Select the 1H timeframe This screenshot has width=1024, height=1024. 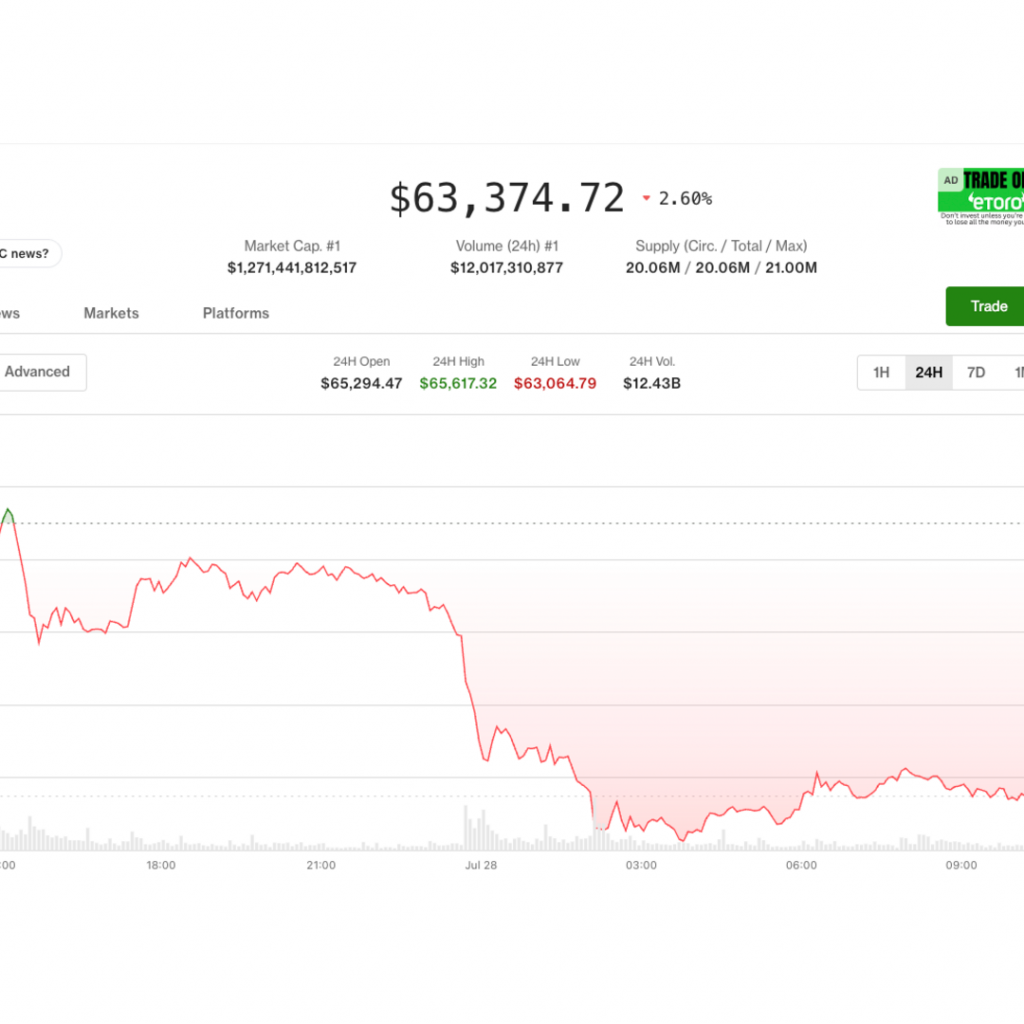click(881, 372)
